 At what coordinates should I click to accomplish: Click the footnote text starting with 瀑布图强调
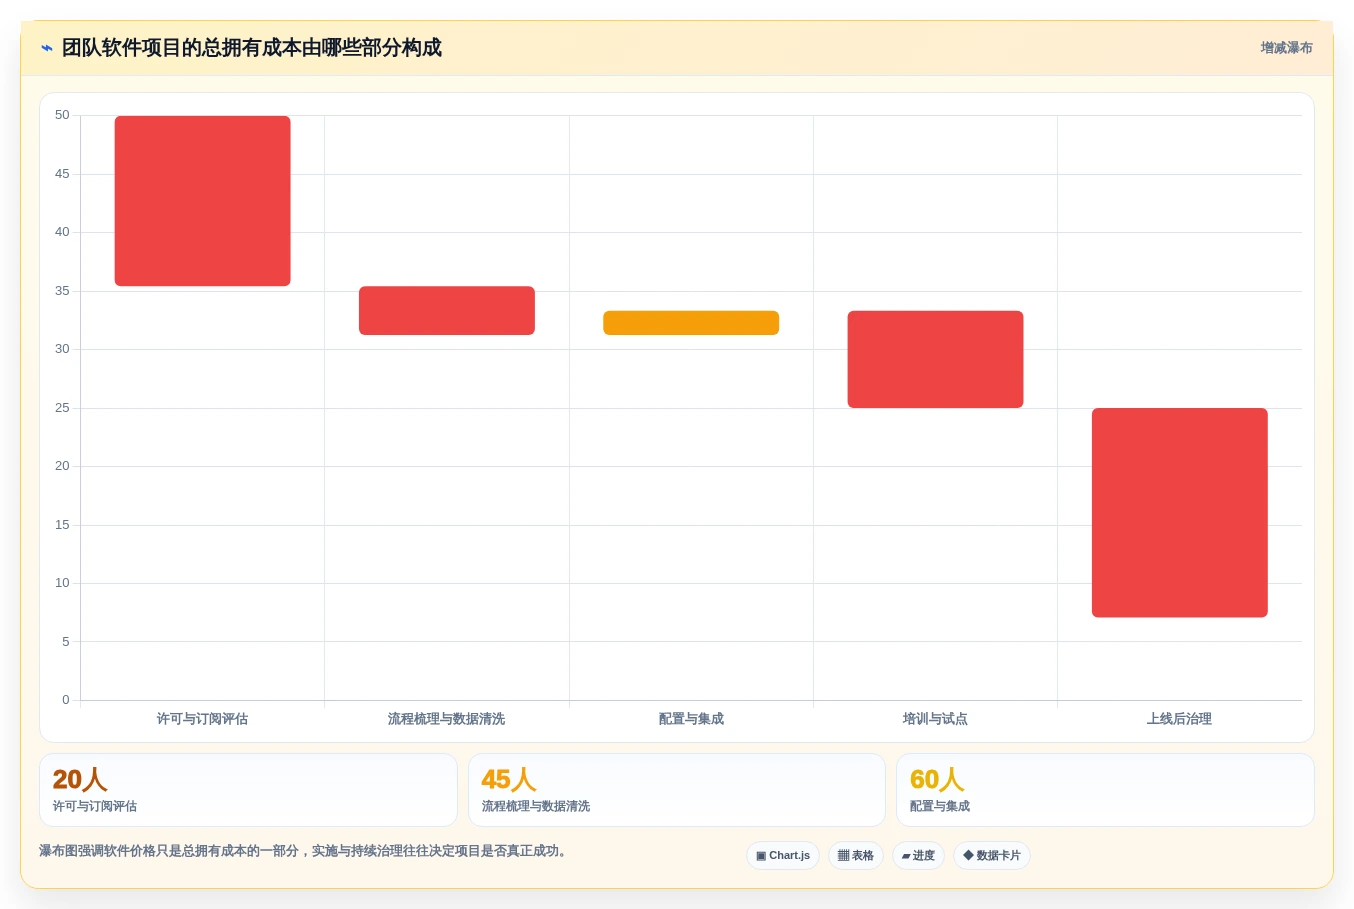click(304, 851)
